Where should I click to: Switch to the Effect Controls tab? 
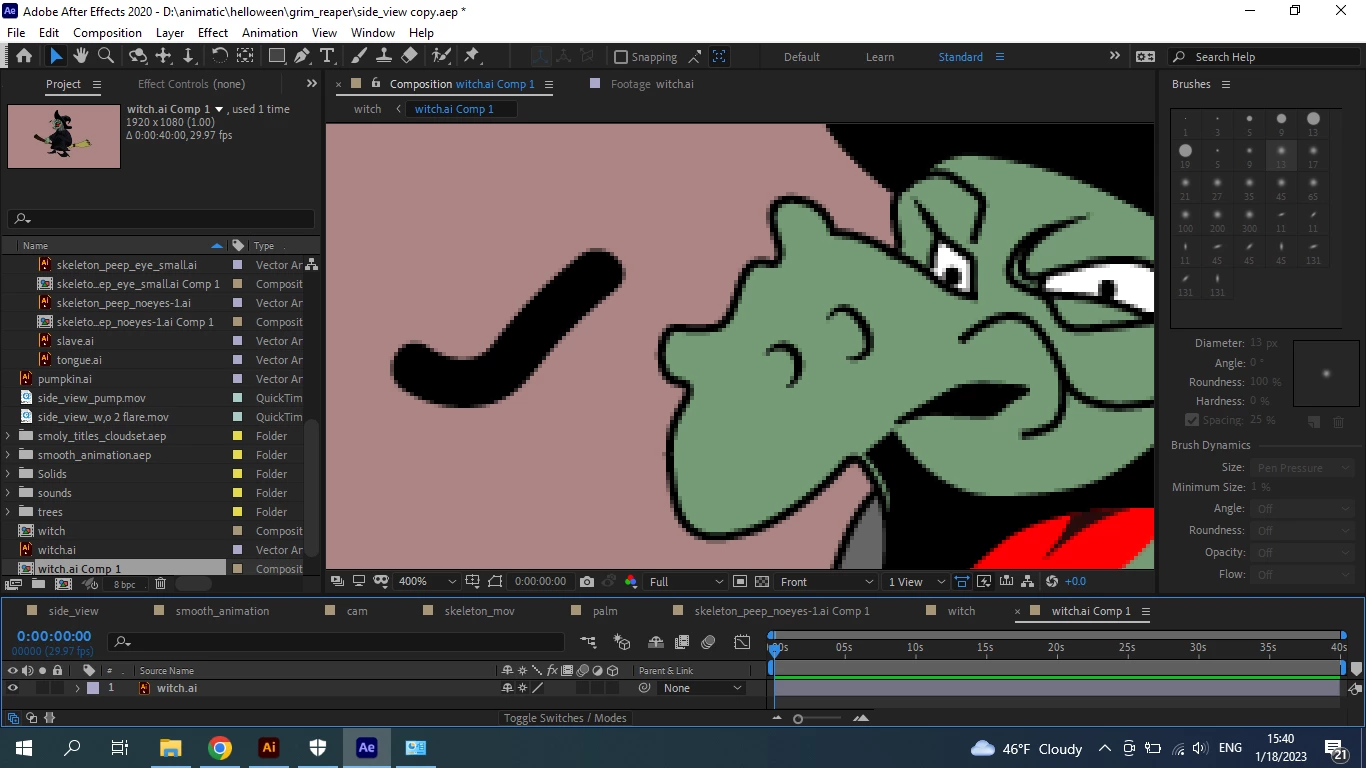click(x=191, y=84)
